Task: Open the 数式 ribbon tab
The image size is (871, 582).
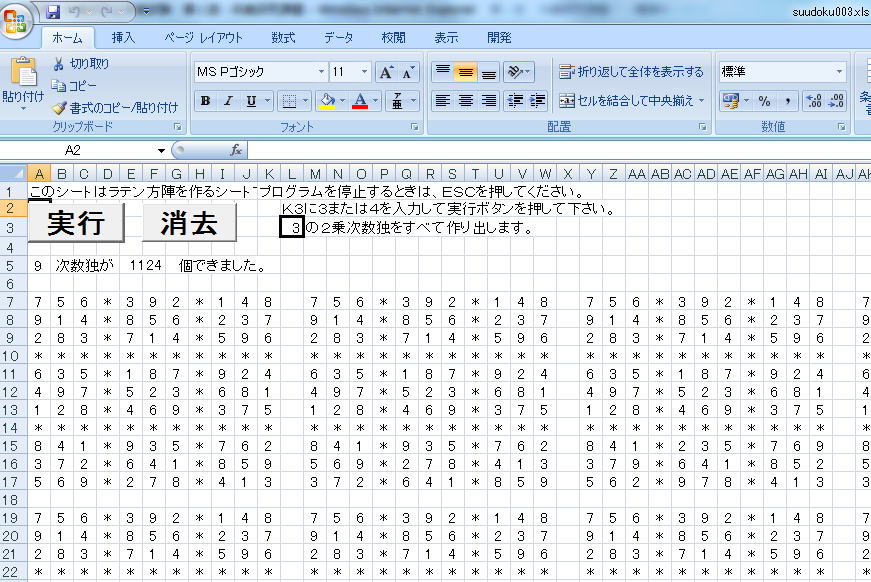Action: pyautogui.click(x=283, y=38)
